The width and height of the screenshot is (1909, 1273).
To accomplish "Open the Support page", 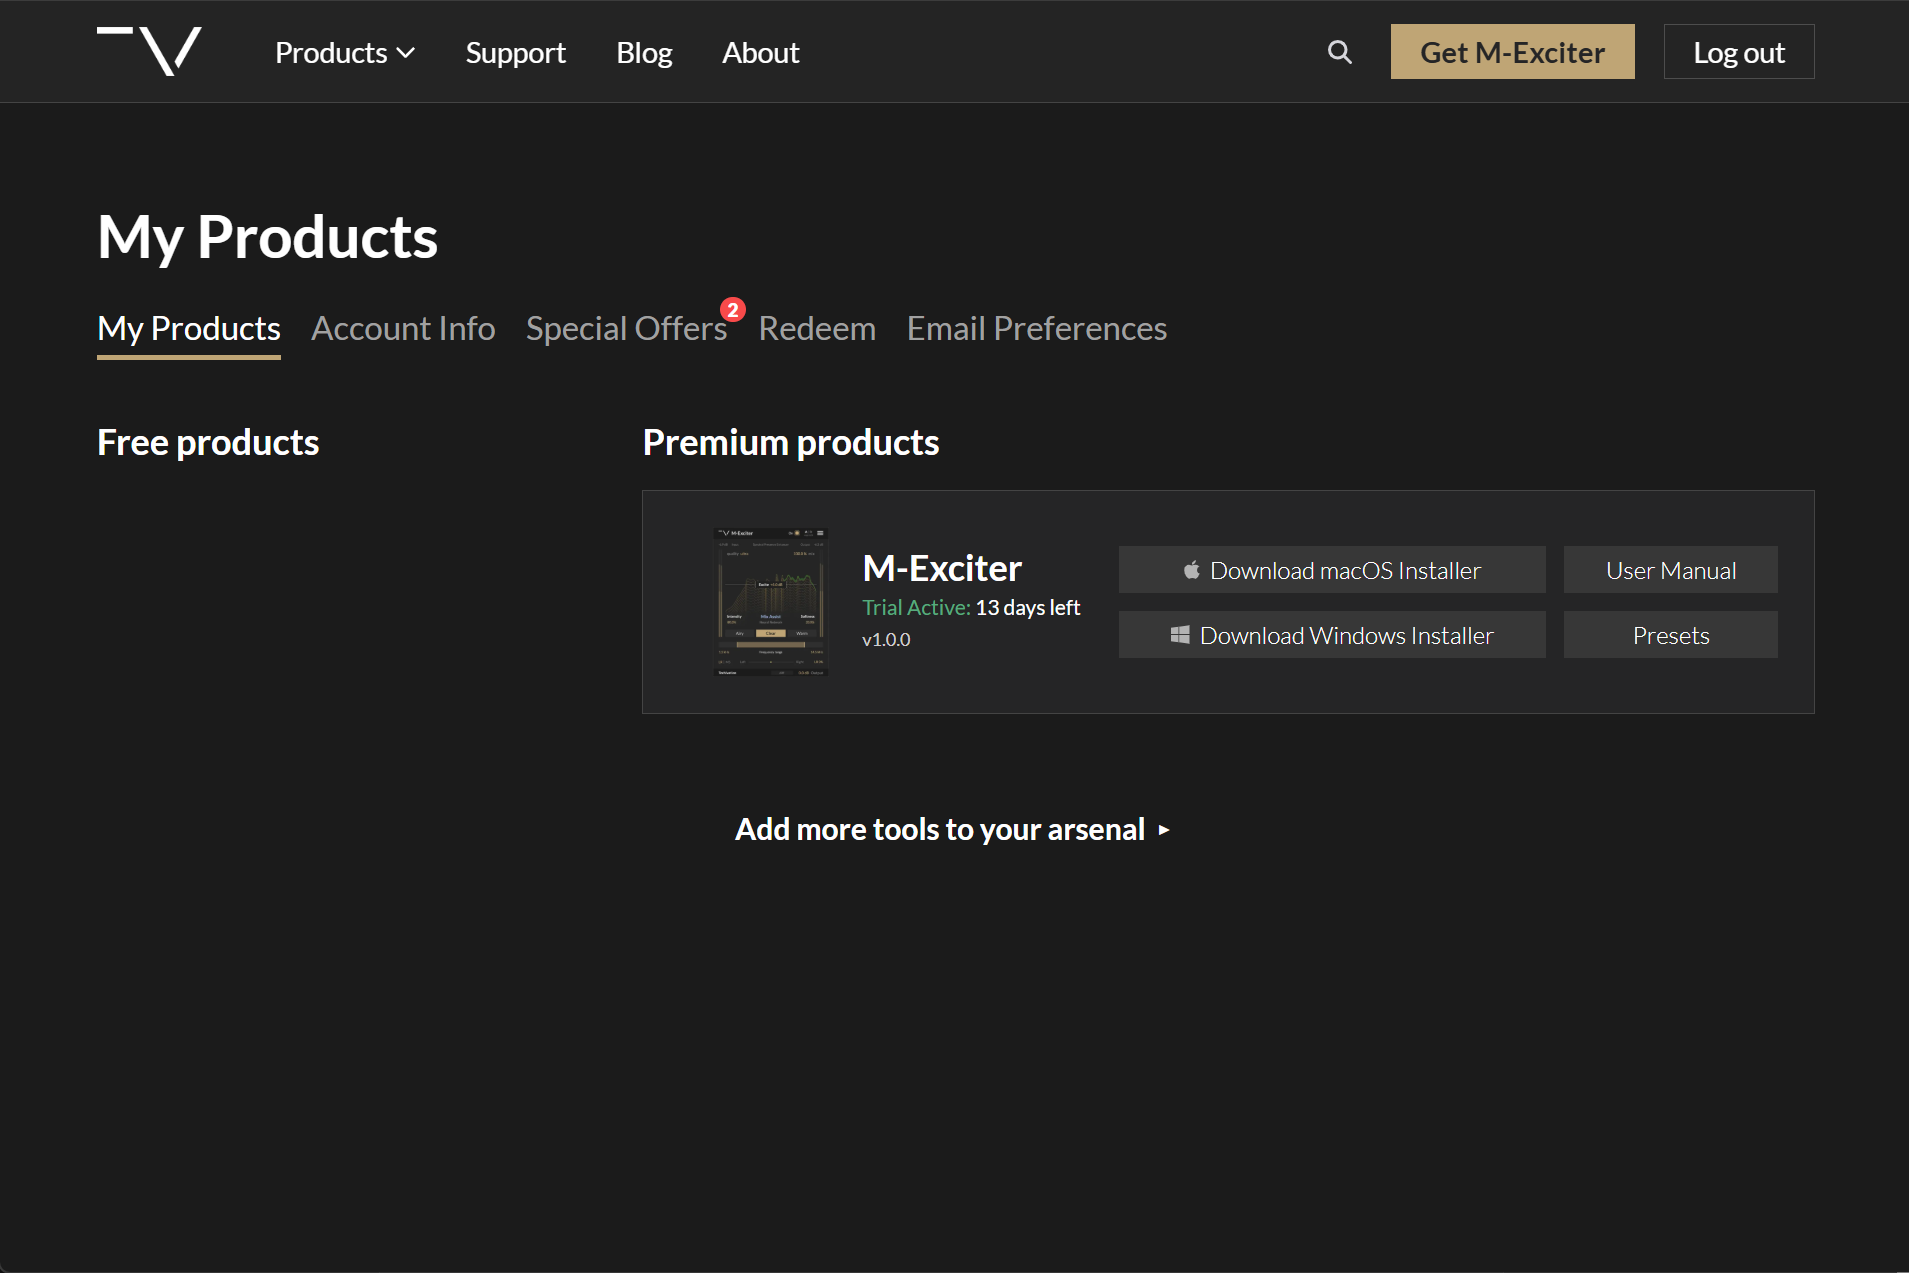I will pyautogui.click(x=515, y=52).
